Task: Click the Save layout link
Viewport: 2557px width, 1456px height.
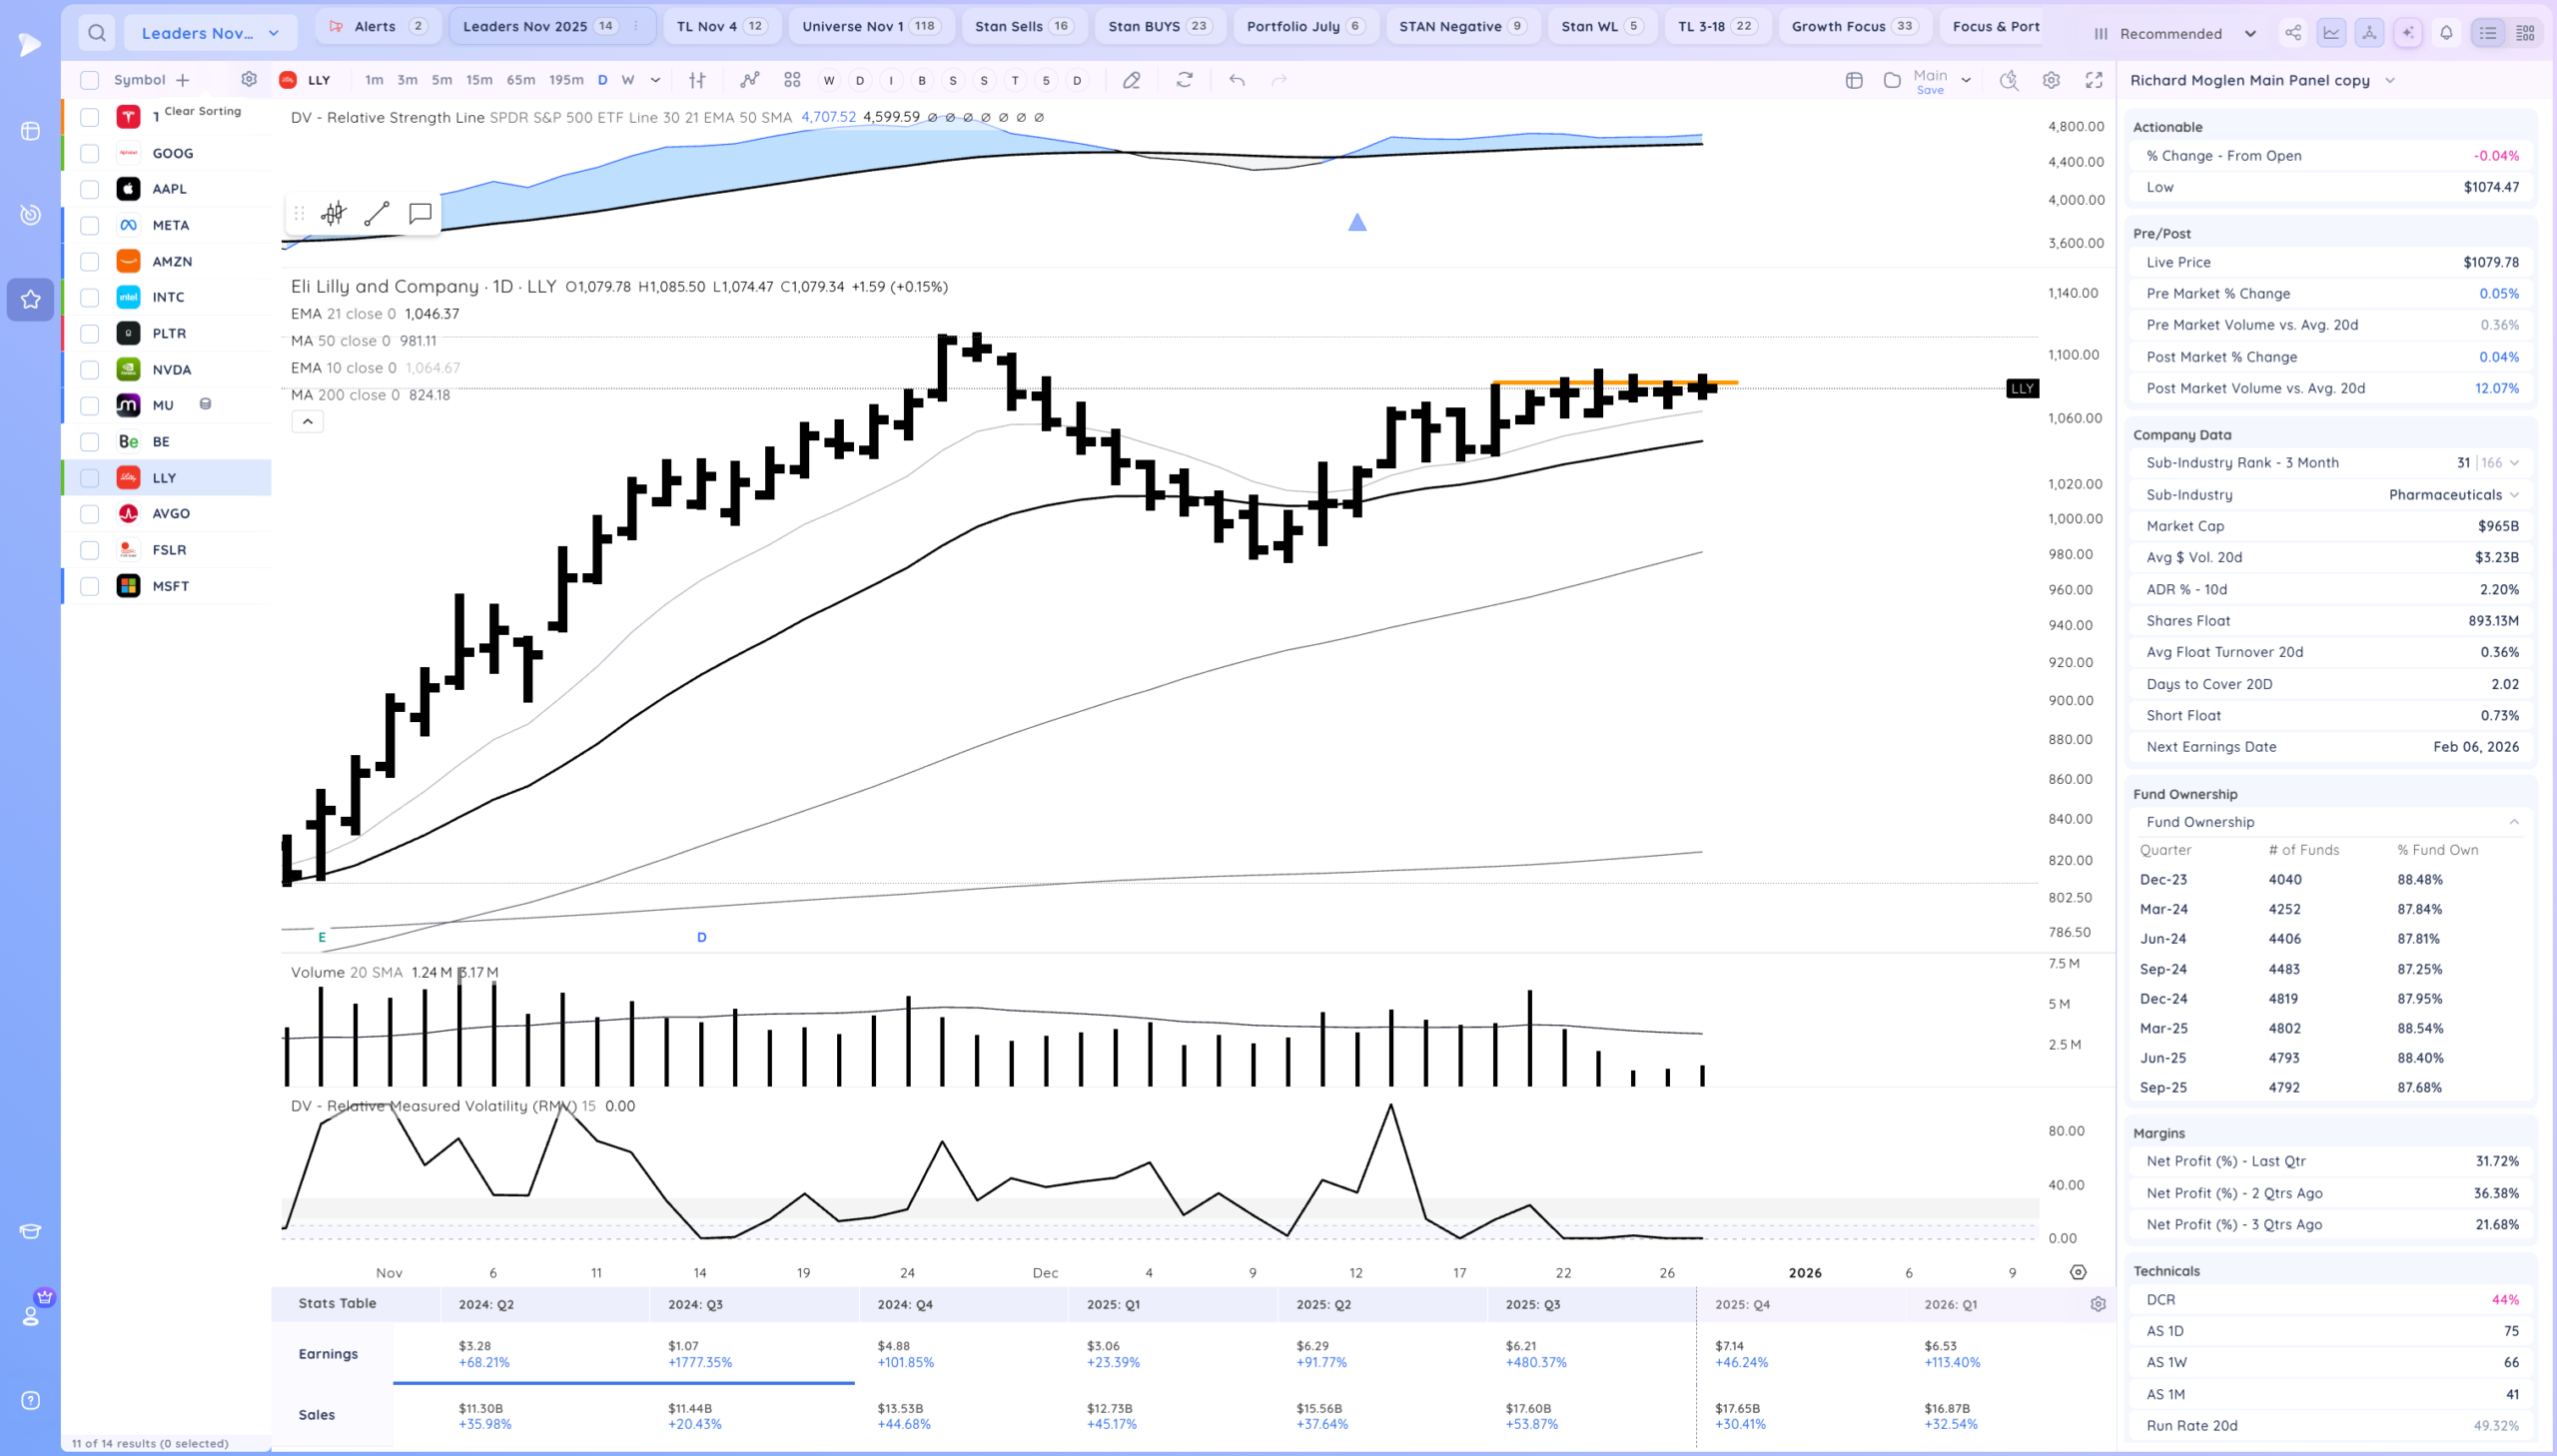Action: [1929, 90]
